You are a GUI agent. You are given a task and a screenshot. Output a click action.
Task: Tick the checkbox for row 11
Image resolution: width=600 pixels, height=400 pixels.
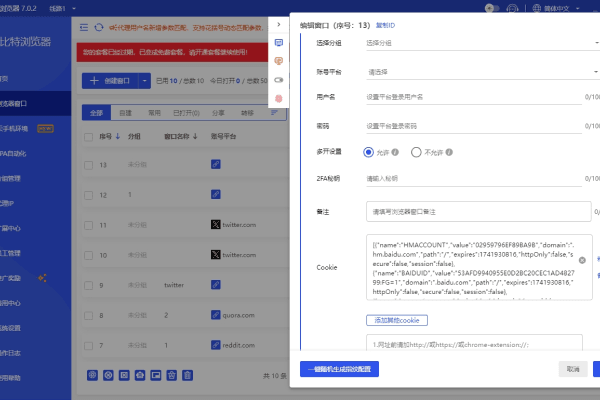(88, 225)
